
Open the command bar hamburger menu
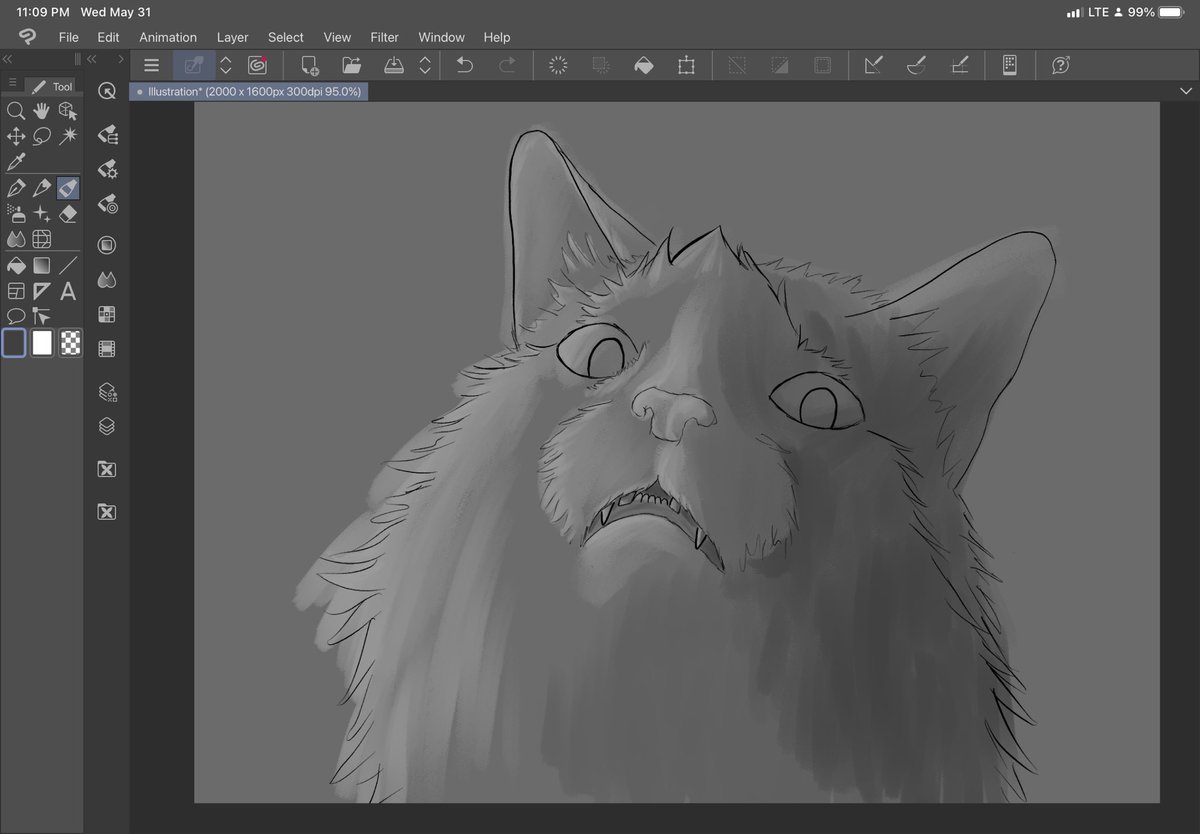(152, 65)
